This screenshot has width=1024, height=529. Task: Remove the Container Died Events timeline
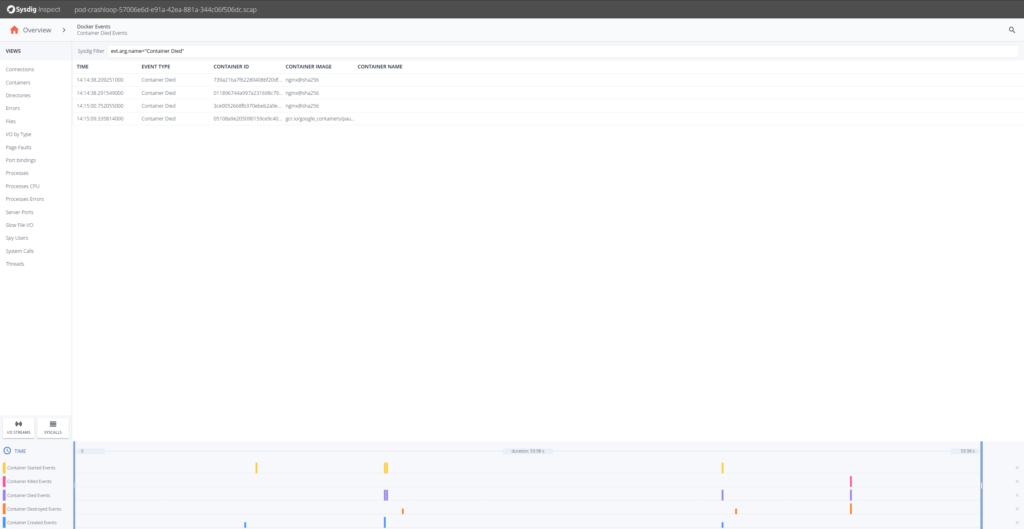pos(1017,495)
